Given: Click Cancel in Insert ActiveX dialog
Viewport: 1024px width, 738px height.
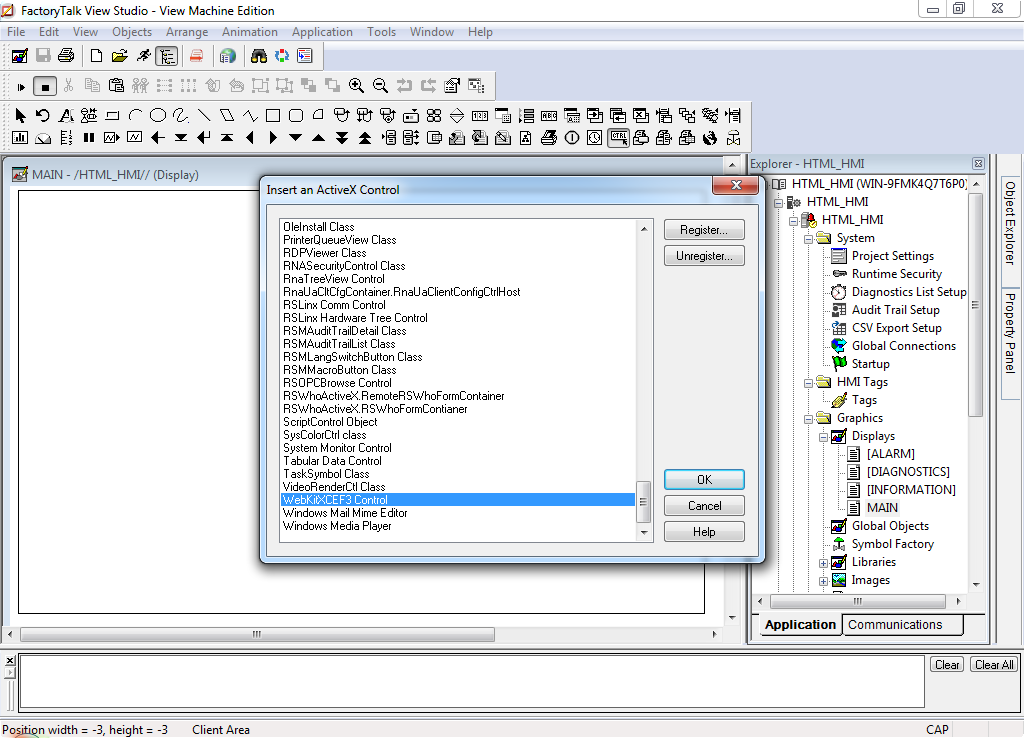Looking at the screenshot, I should (704, 505).
